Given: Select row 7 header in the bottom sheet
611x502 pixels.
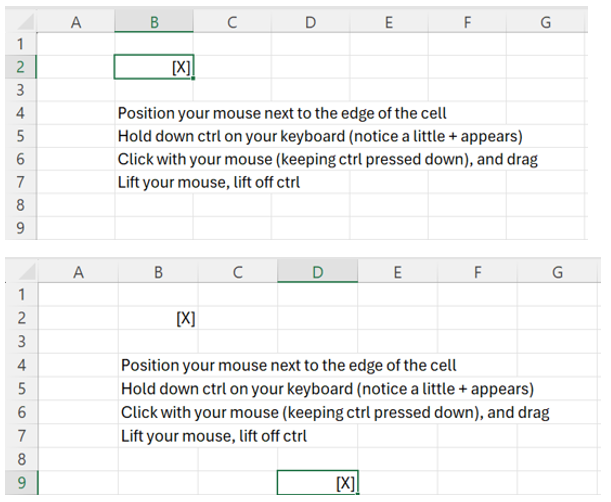Looking at the screenshot, I should tap(20, 436).
